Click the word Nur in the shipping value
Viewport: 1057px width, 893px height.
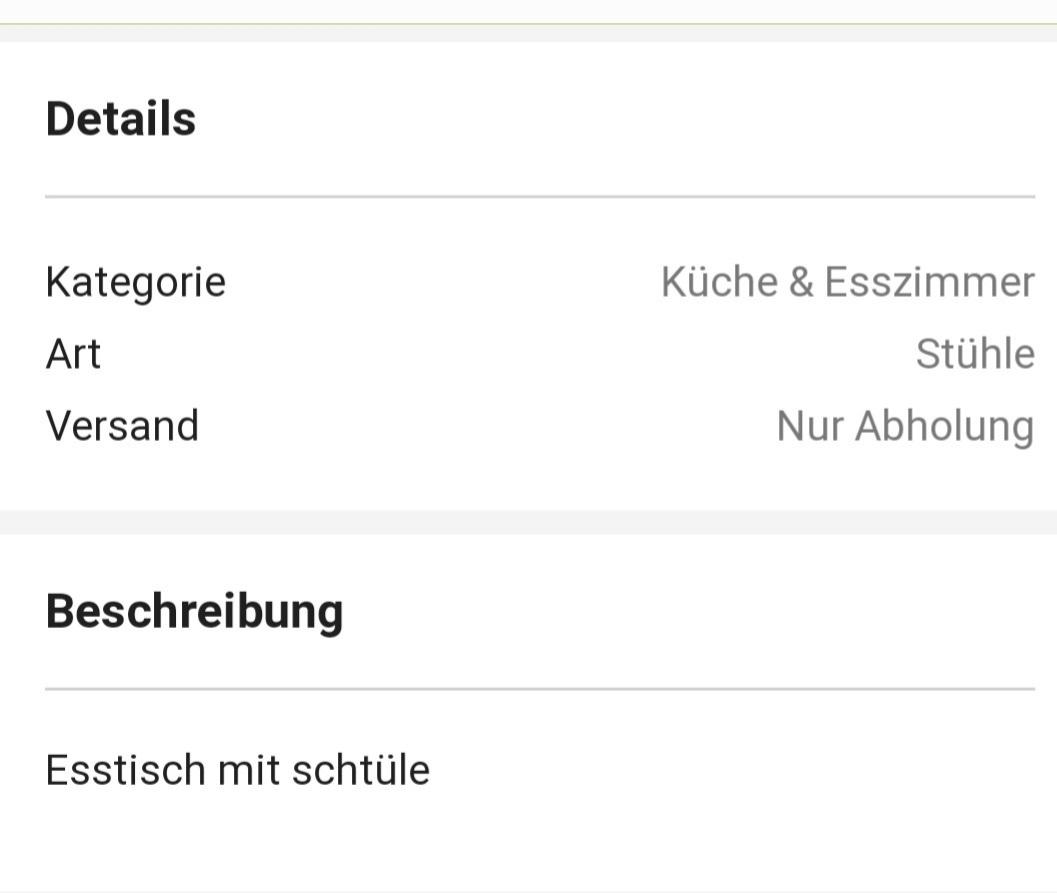pyautogui.click(x=809, y=426)
